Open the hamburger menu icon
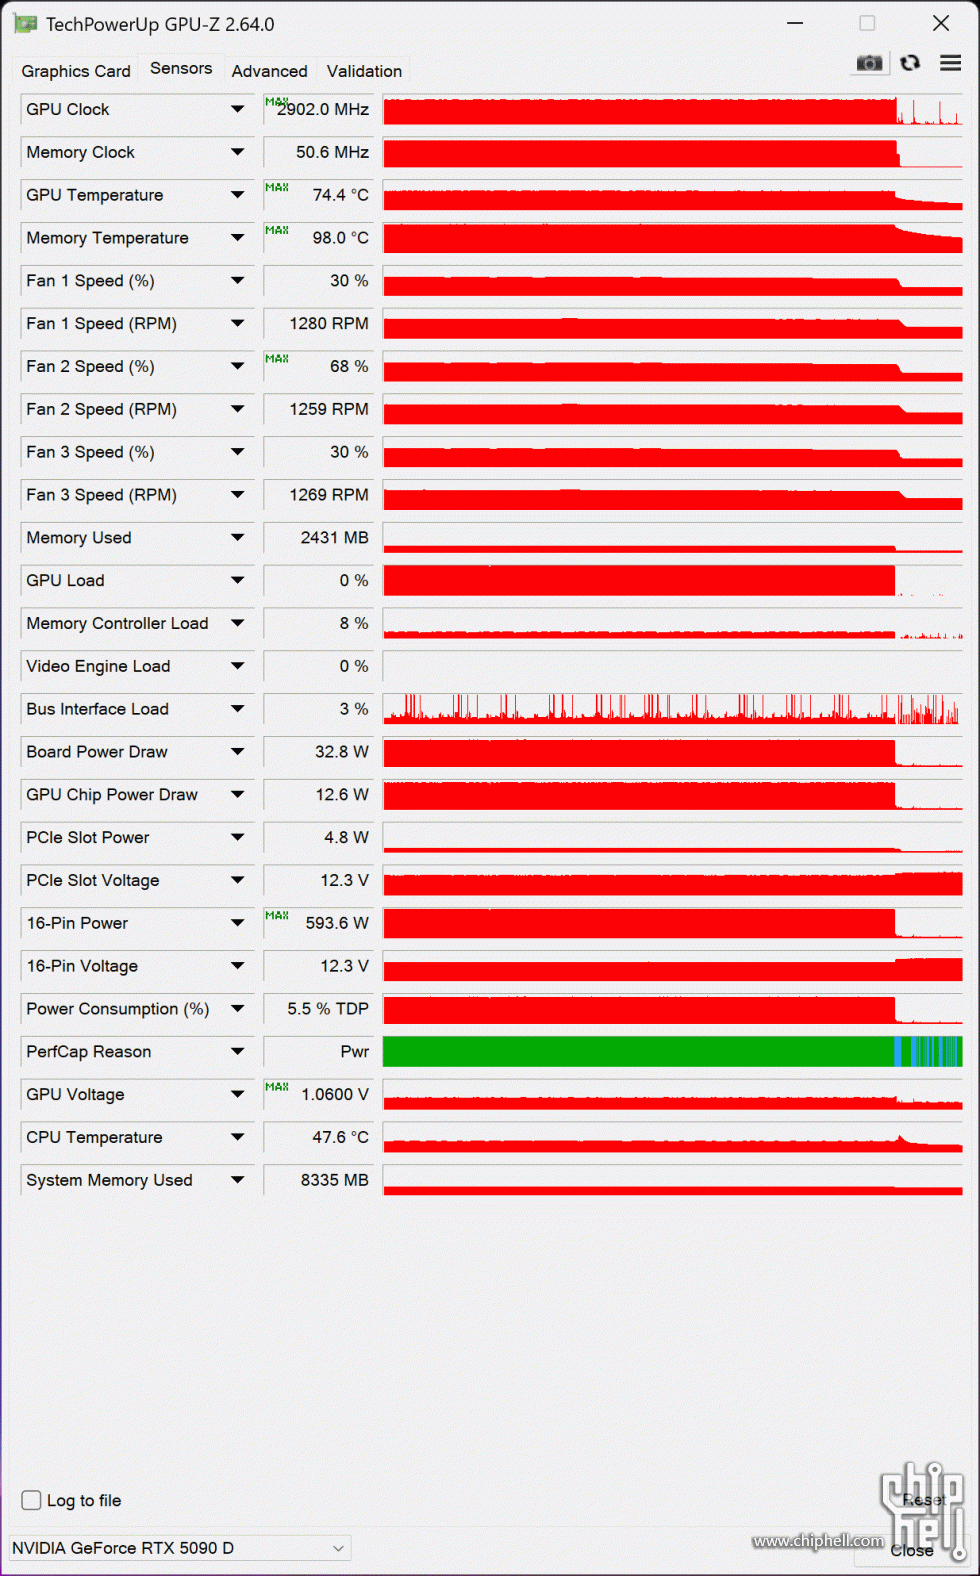The height and width of the screenshot is (1576, 980). click(x=950, y=63)
